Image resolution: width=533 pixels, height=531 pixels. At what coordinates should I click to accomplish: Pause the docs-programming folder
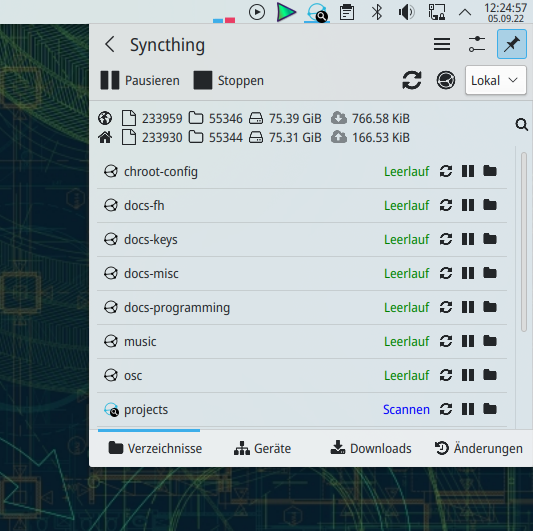(468, 307)
